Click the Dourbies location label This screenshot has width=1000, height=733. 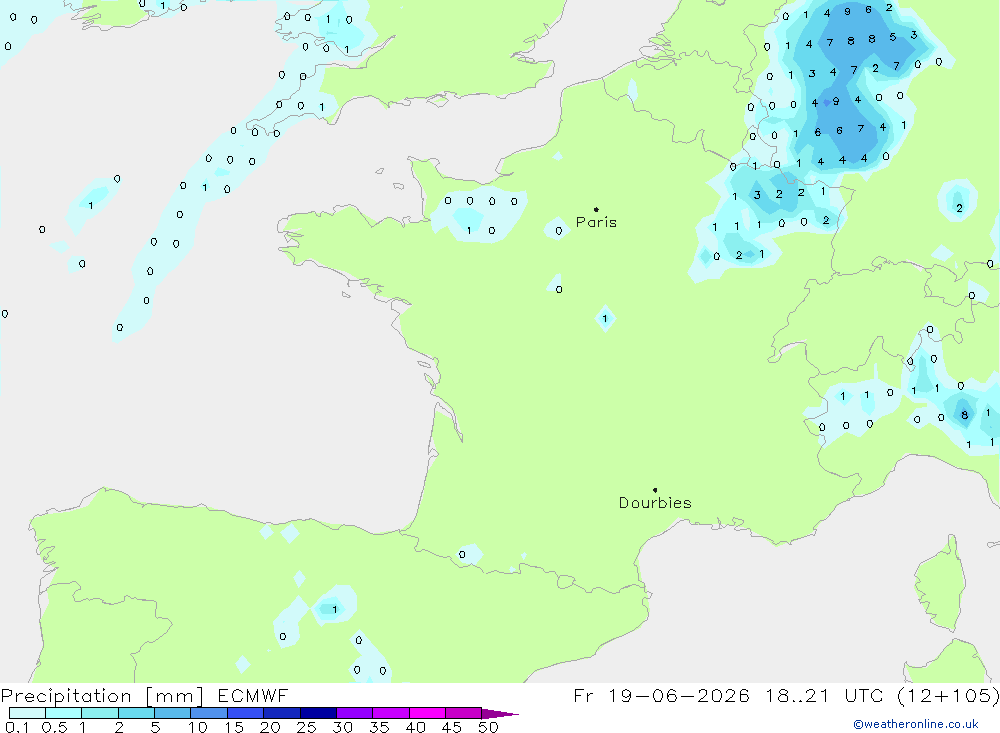pyautogui.click(x=655, y=503)
